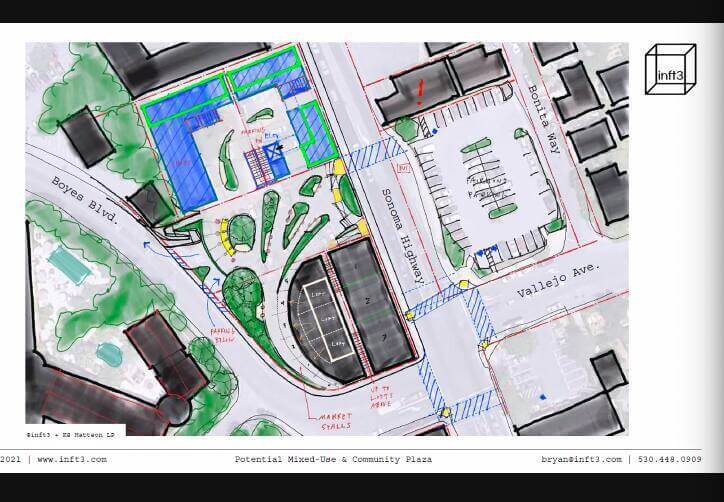The width and height of the screenshot is (724, 502).
Task: Select the yellow semicircle seating in plaza
Action: tap(240, 235)
